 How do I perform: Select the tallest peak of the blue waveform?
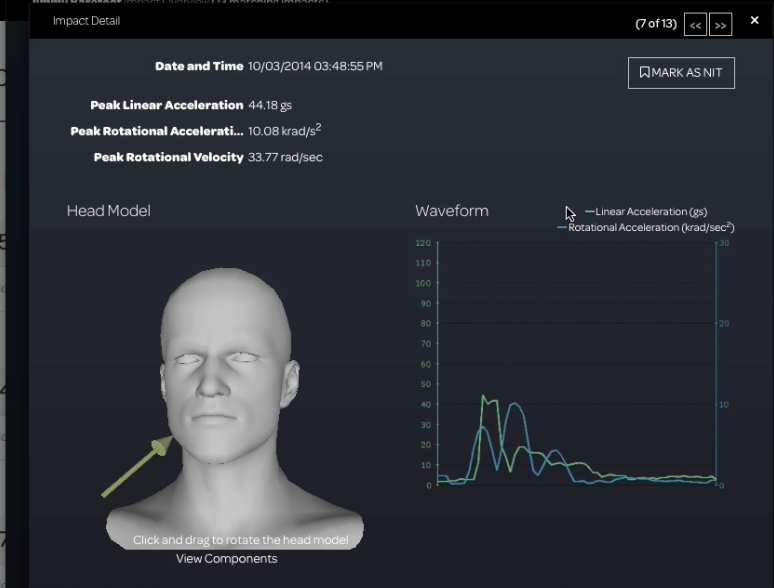514,404
